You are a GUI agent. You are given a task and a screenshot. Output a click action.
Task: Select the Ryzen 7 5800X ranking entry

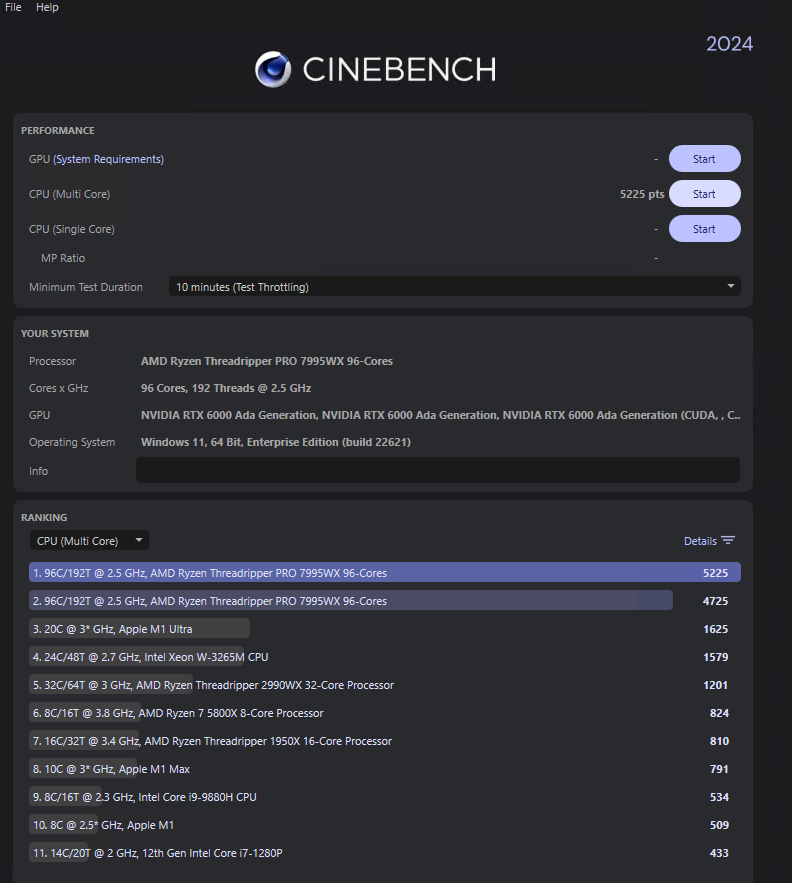click(177, 713)
